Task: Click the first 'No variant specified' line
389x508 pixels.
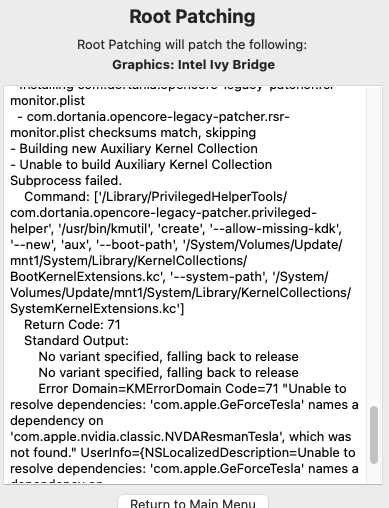Action: tap(169, 357)
